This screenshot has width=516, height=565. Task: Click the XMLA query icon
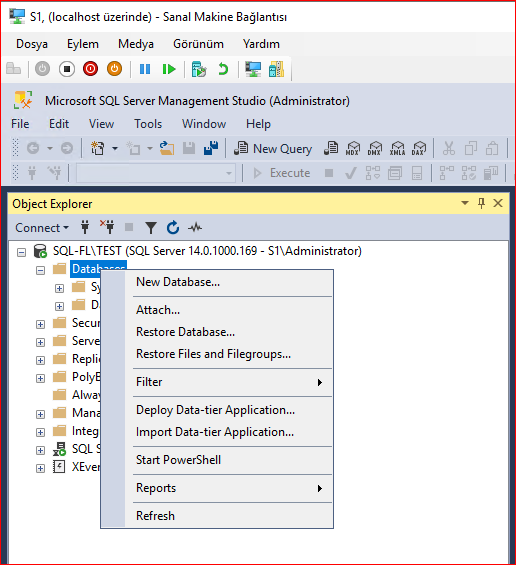[x=397, y=148]
